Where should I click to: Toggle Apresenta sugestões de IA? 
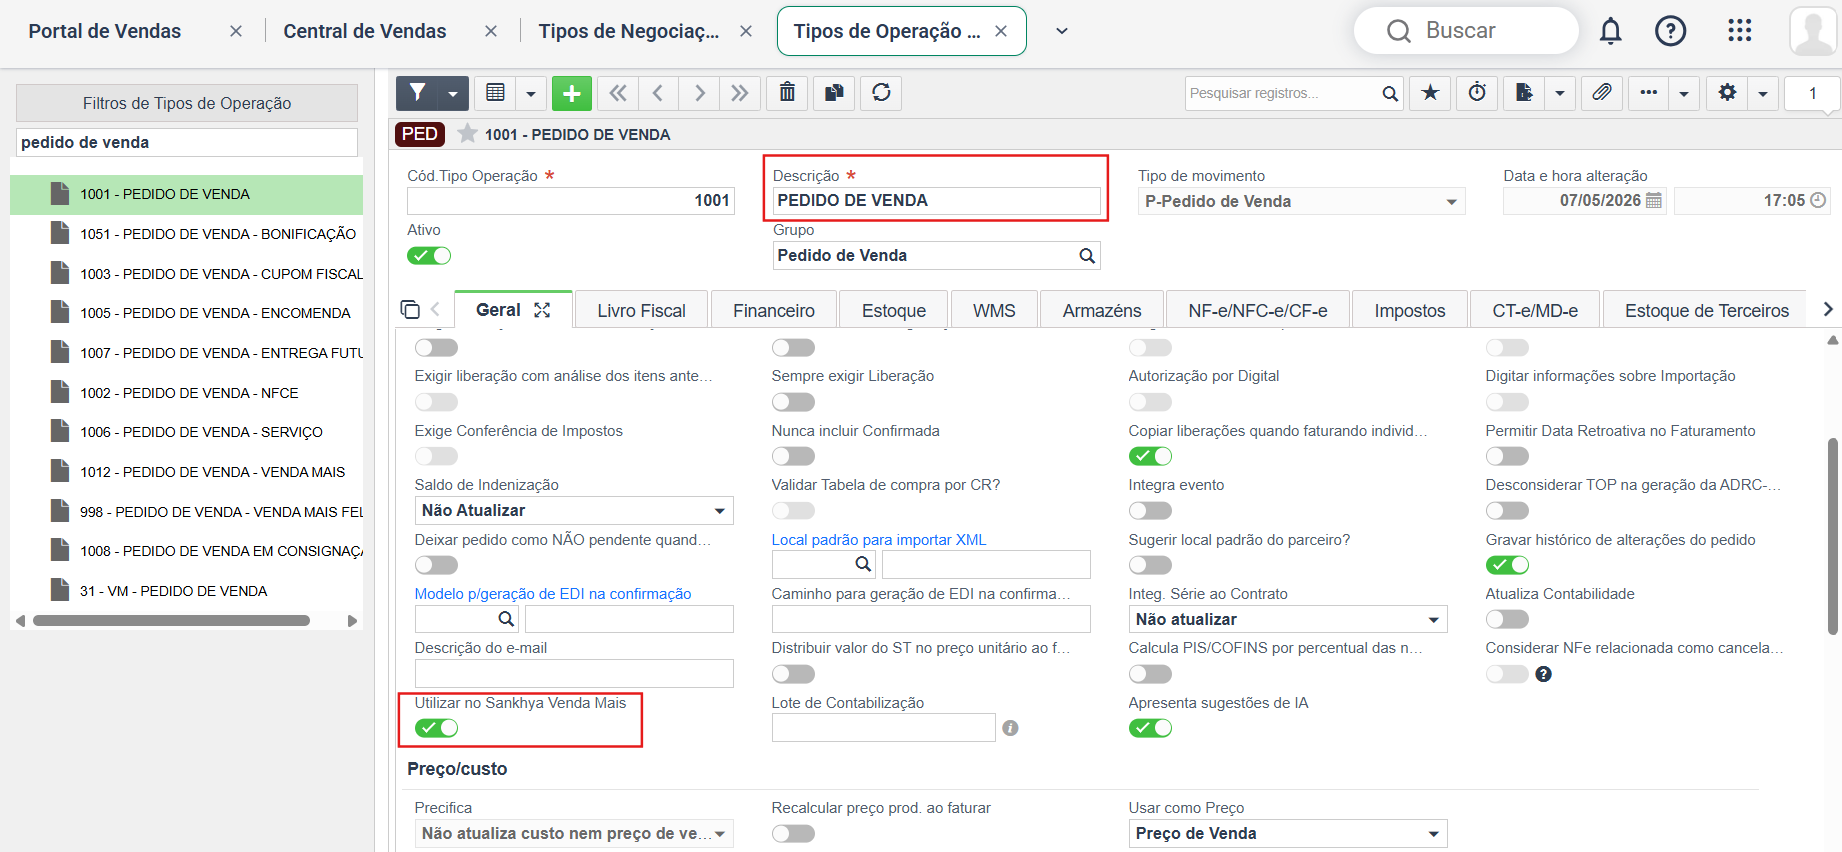(x=1150, y=728)
